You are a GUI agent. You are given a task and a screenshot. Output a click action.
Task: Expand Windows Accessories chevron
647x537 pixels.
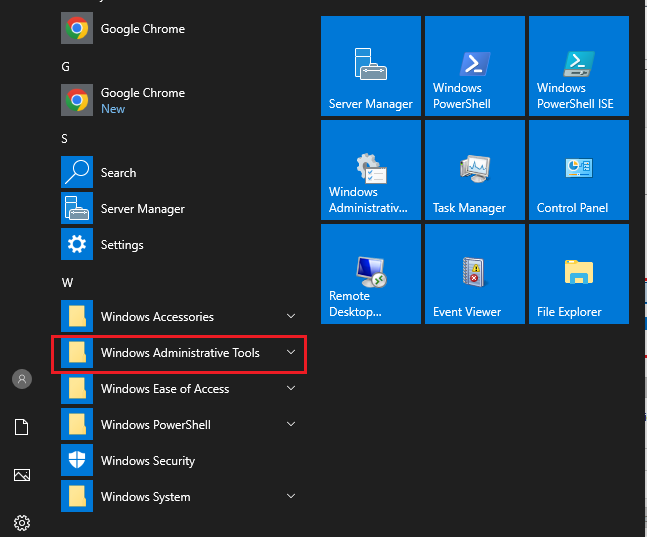point(291,316)
